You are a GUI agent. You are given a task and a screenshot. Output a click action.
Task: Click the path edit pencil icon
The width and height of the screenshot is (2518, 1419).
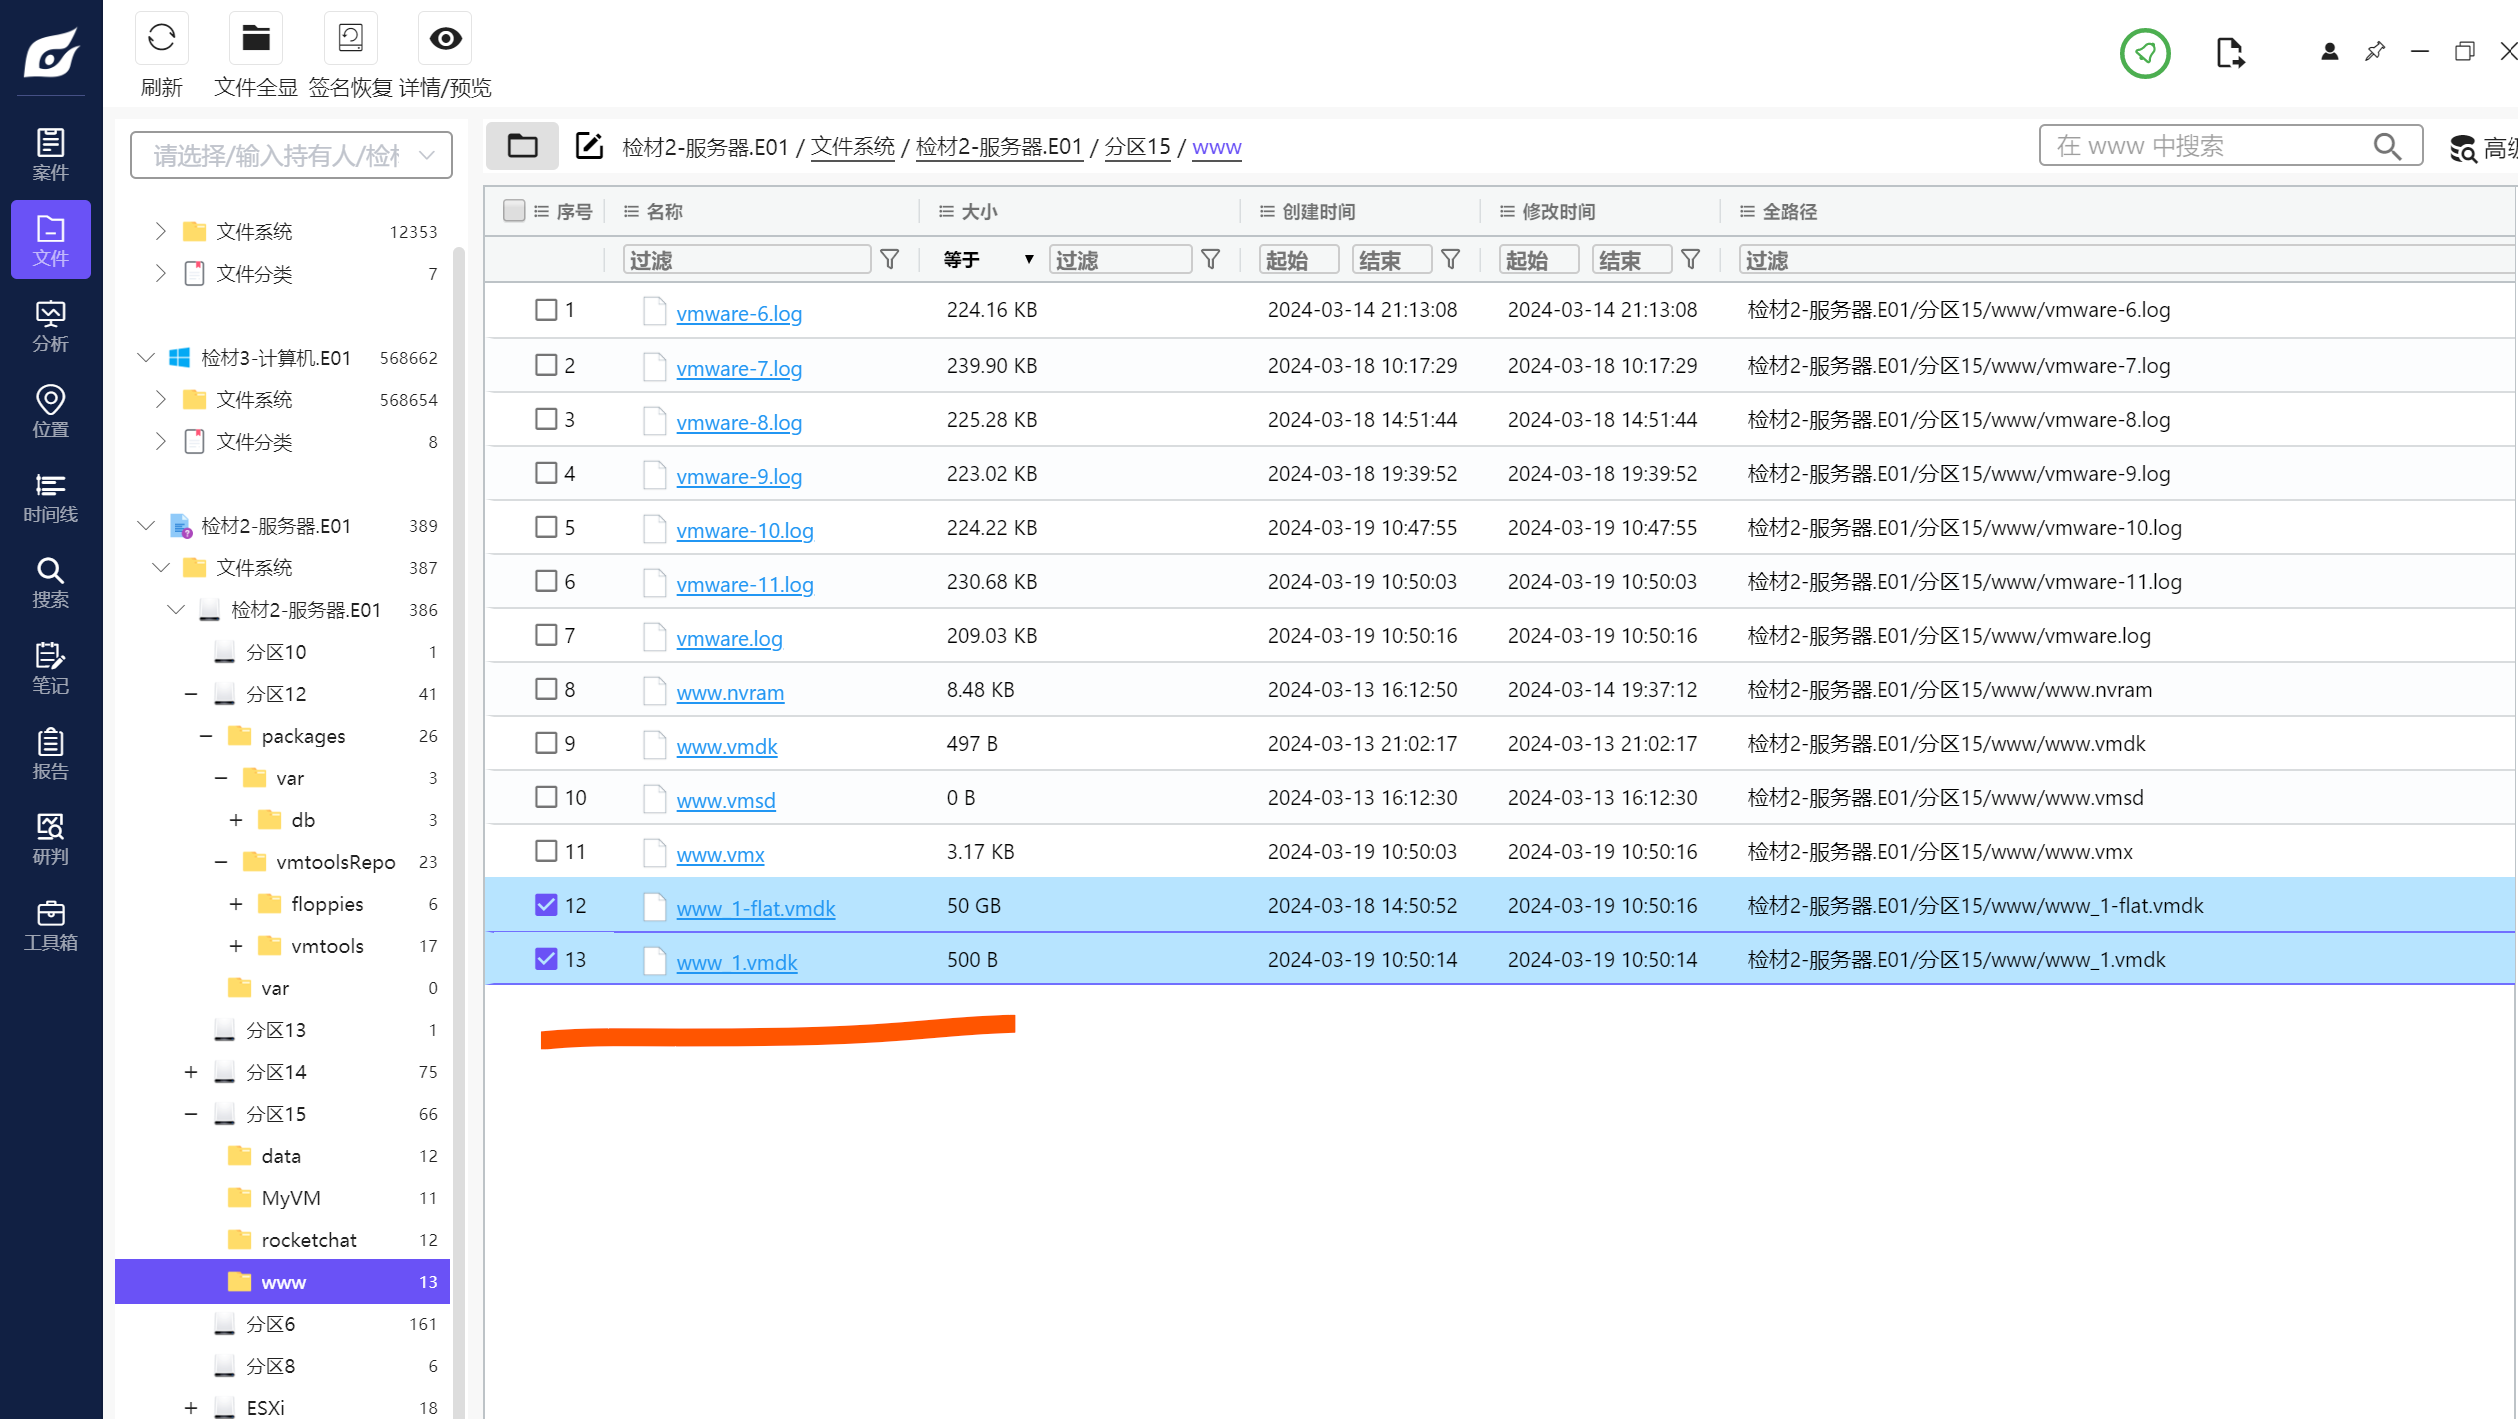589,147
